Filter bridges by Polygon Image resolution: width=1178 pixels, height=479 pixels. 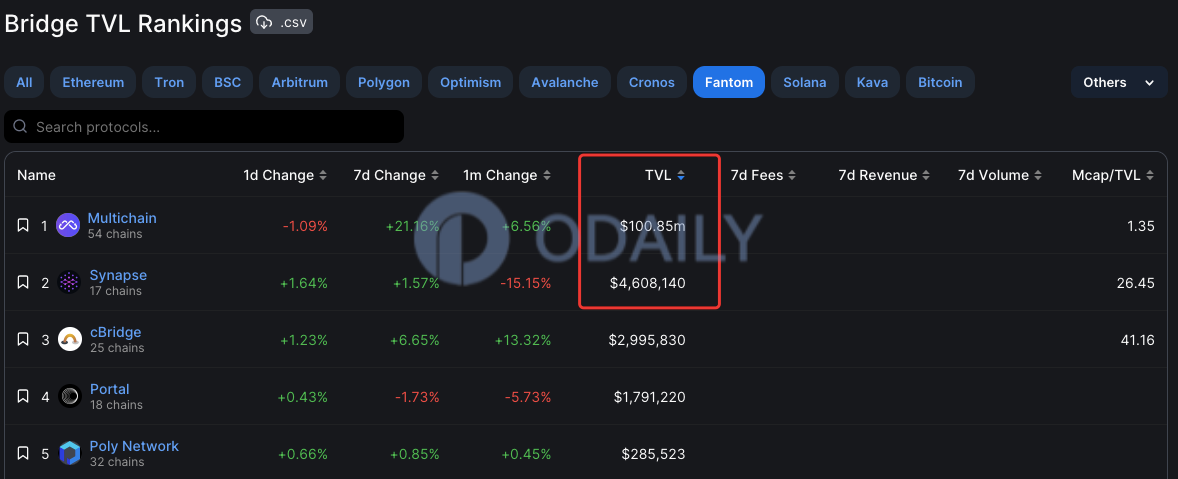pyautogui.click(x=384, y=83)
